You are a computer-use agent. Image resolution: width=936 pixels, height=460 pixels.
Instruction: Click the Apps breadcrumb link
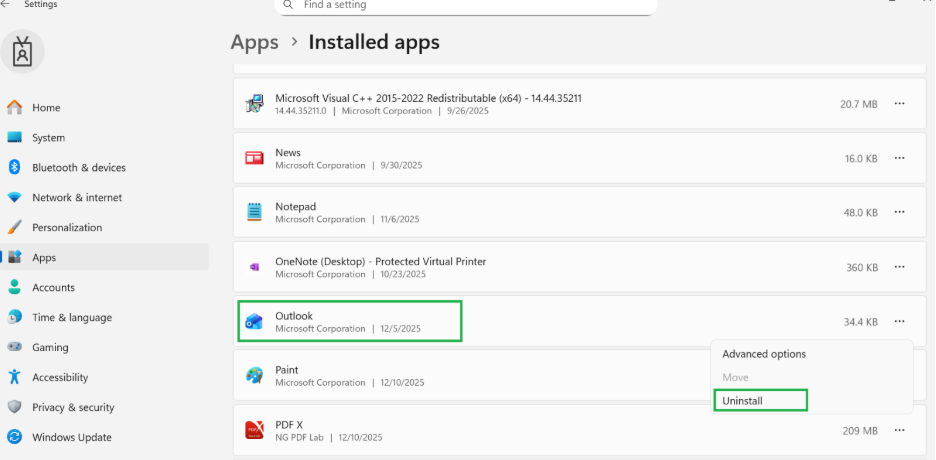[x=254, y=43]
